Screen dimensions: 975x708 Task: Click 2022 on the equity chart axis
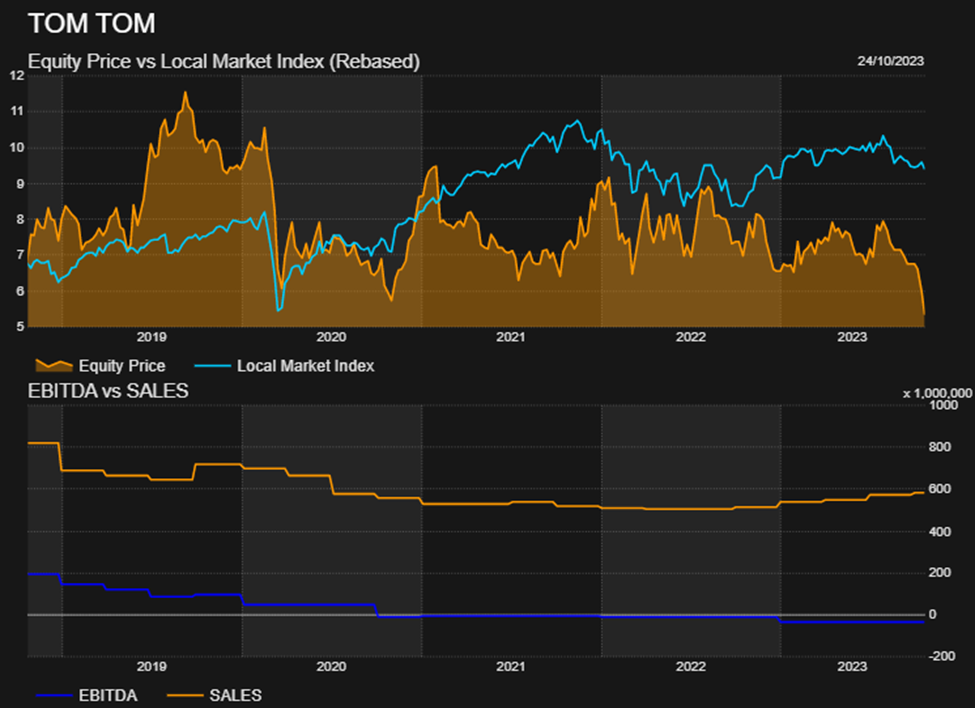(691, 337)
